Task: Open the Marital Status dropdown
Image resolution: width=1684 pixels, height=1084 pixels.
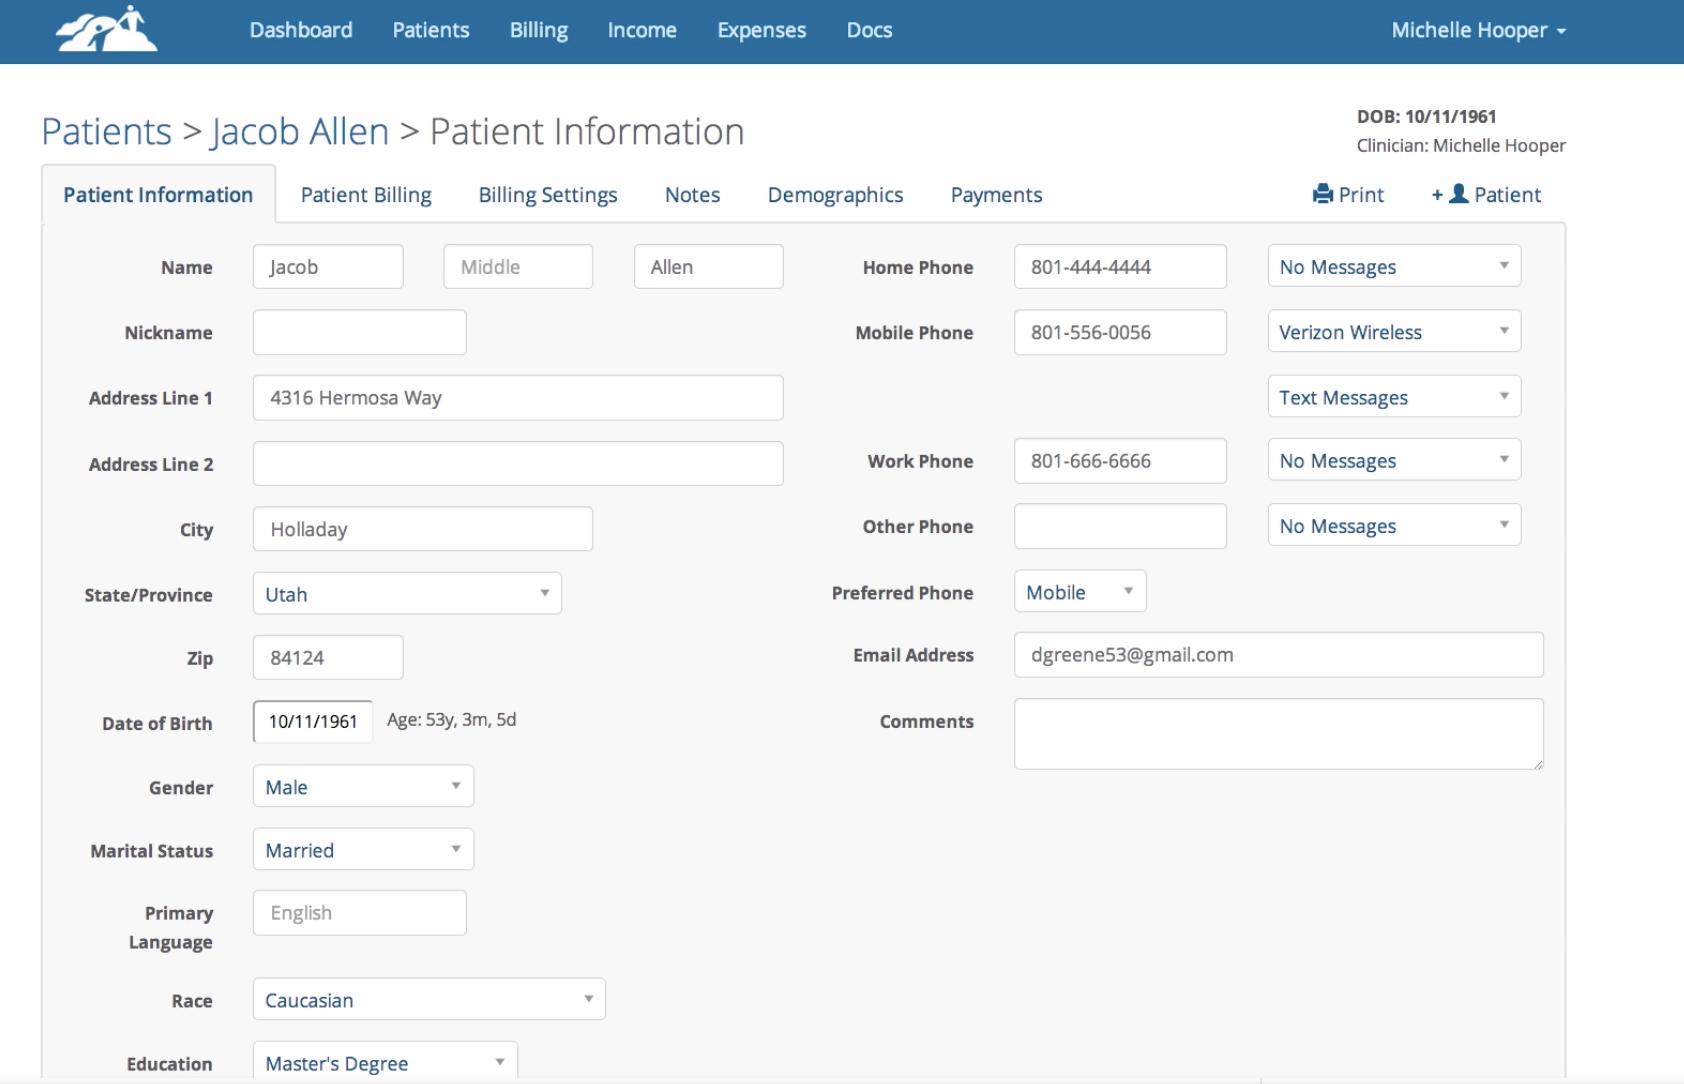Action: [362, 850]
